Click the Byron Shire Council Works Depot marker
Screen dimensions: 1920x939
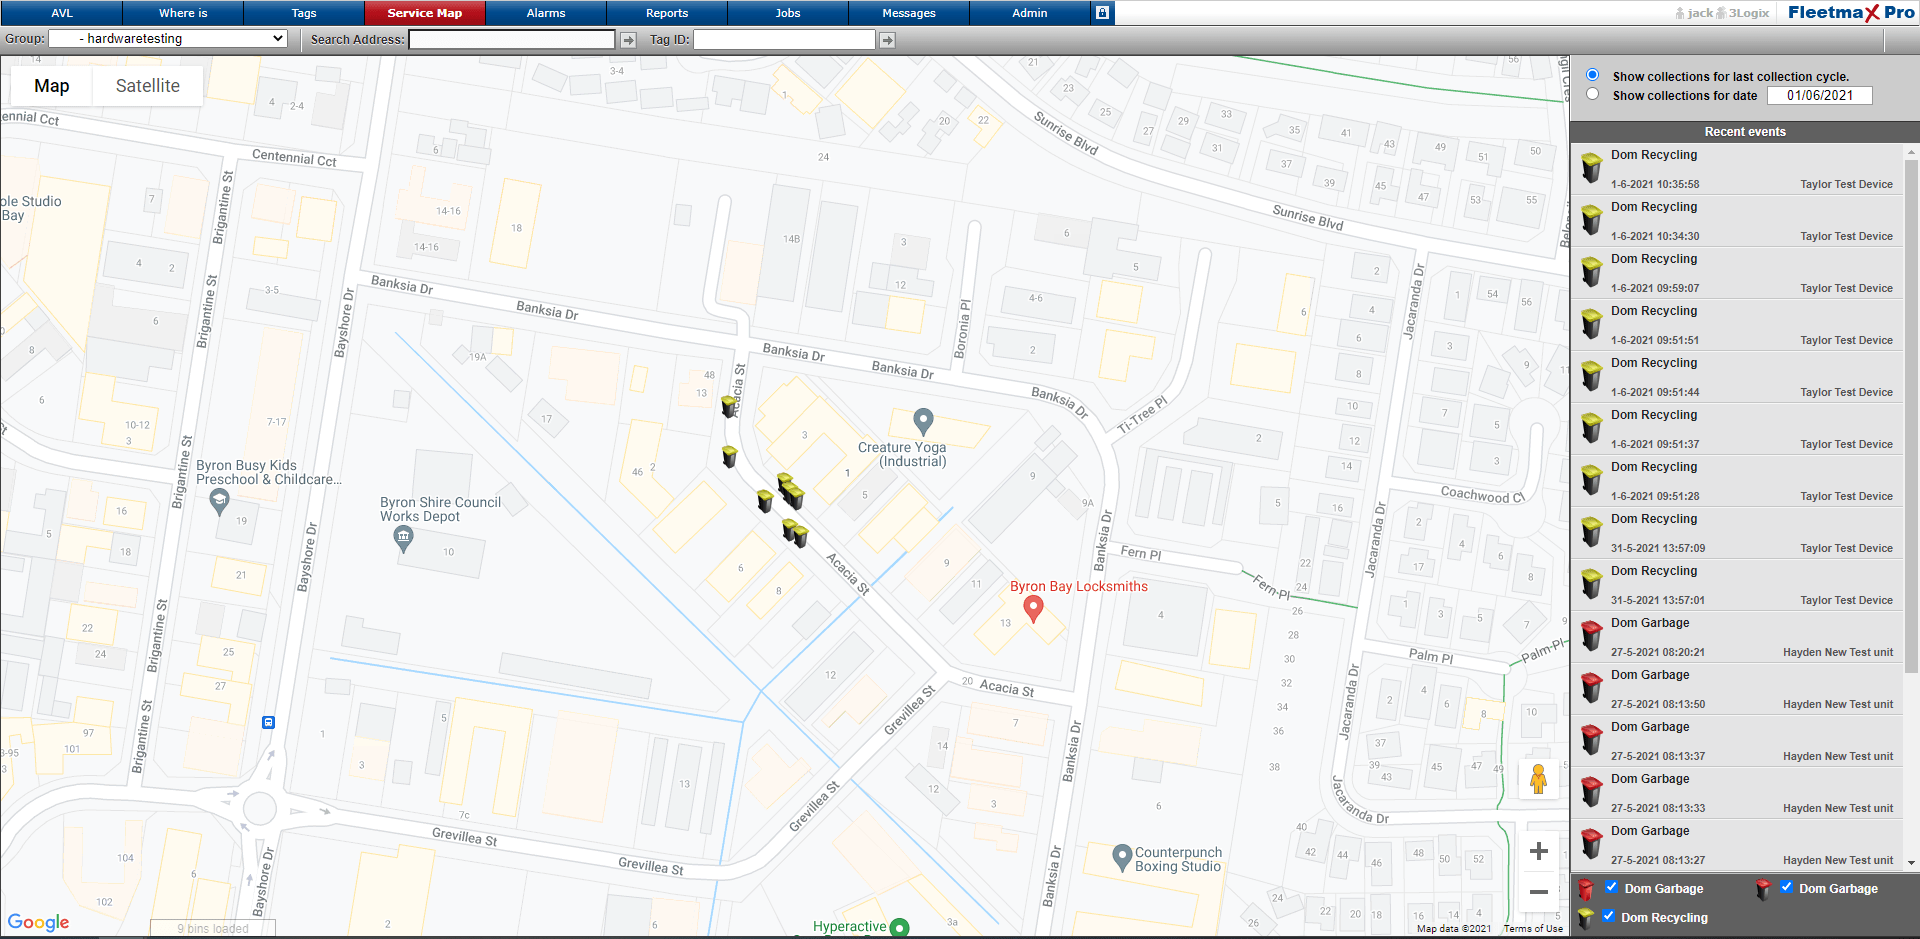tap(403, 539)
